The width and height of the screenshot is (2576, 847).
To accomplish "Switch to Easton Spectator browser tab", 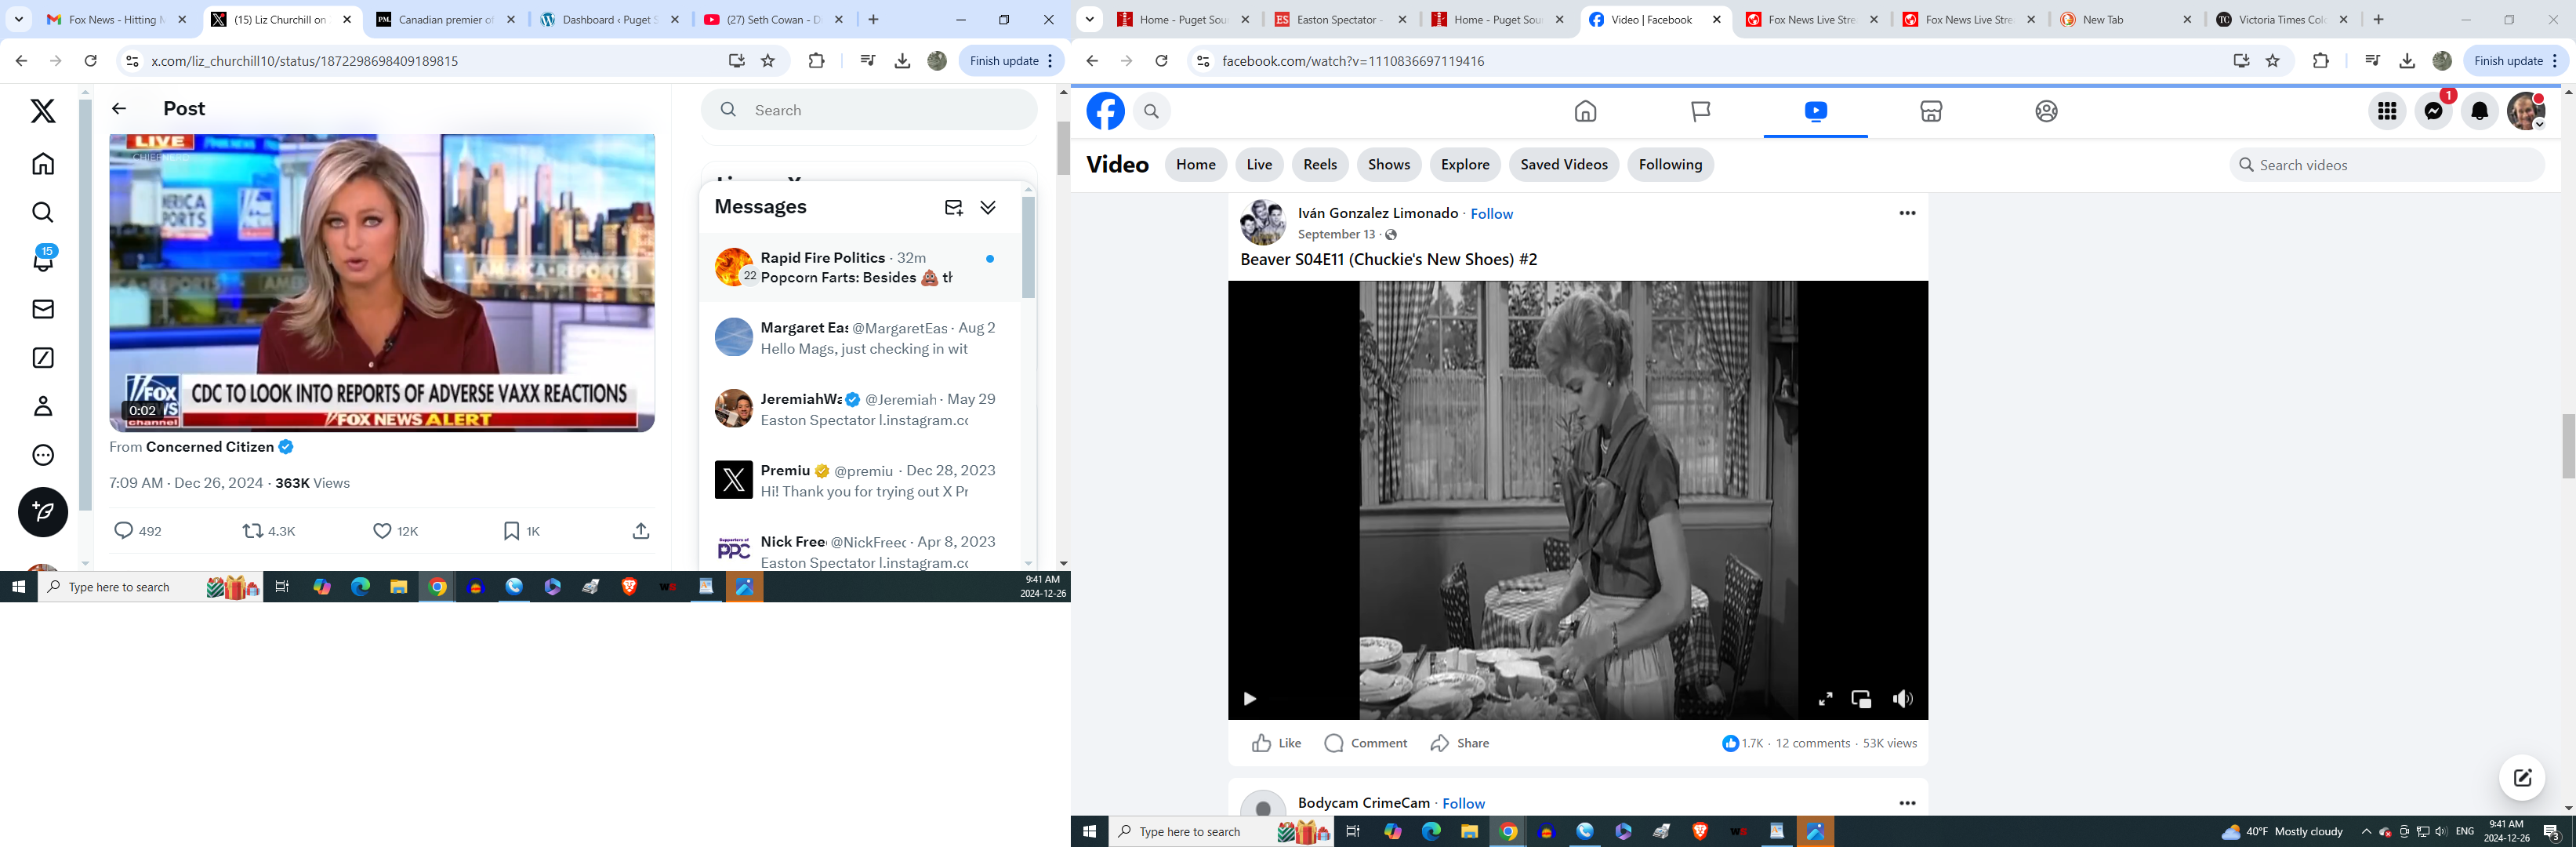I will click(x=1339, y=19).
